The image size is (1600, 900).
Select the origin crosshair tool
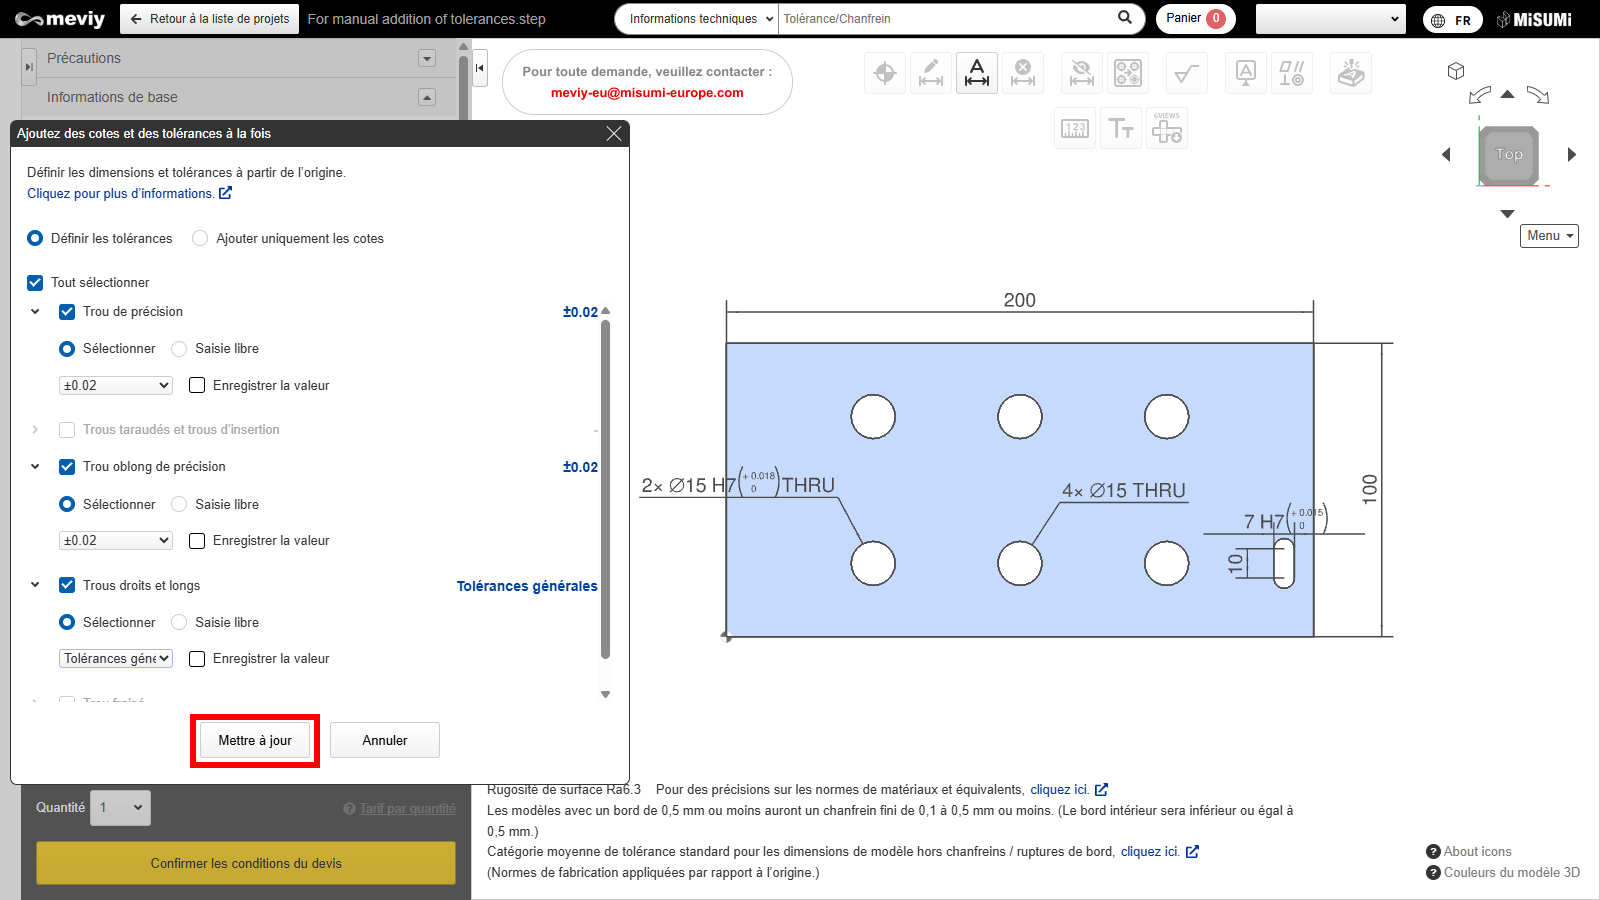(885, 73)
